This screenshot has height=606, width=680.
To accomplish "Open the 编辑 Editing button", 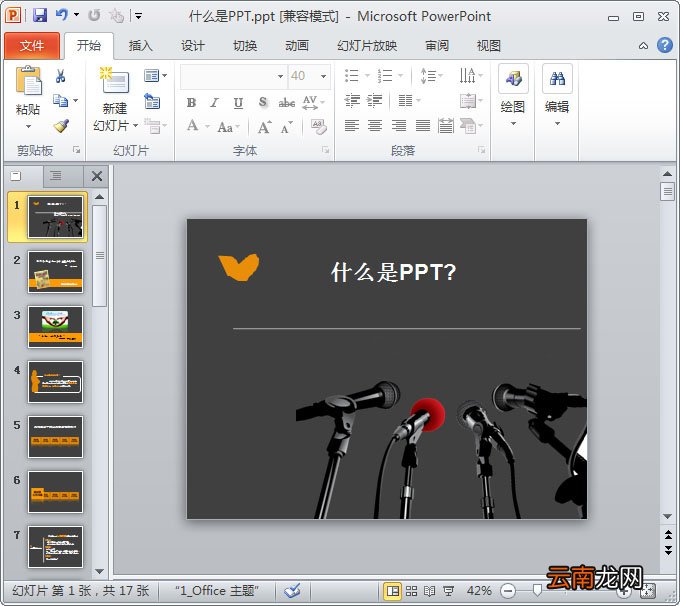I will [557, 95].
